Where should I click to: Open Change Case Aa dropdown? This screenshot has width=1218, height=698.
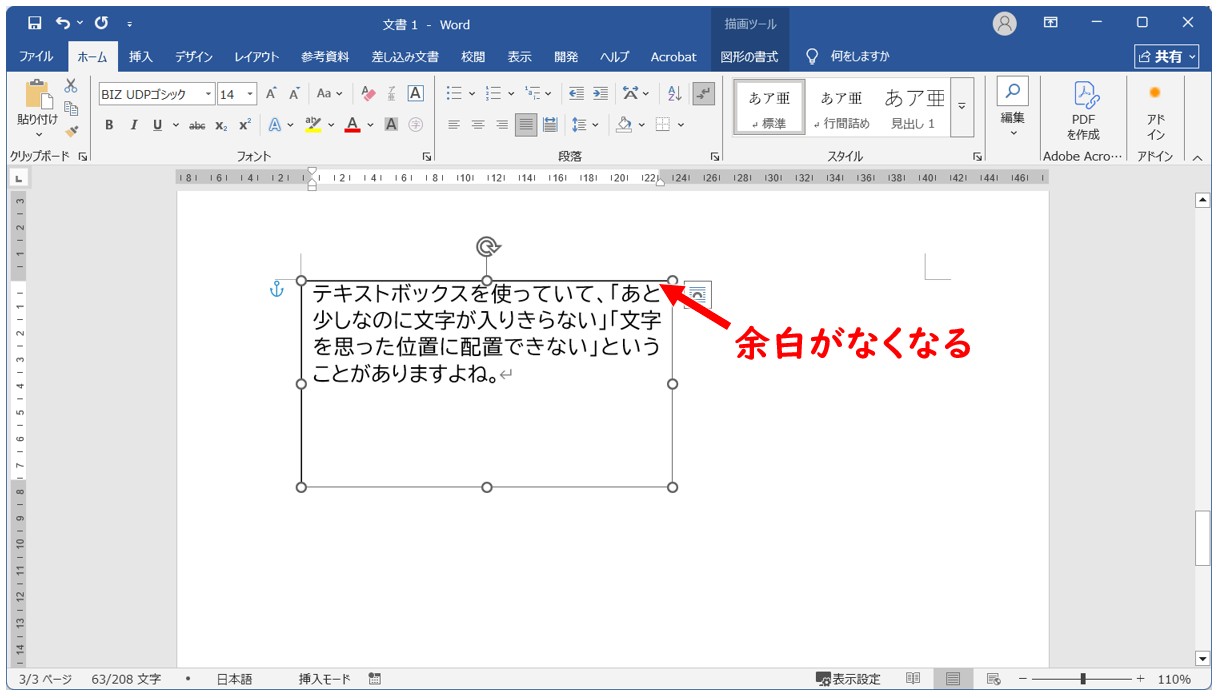(330, 94)
